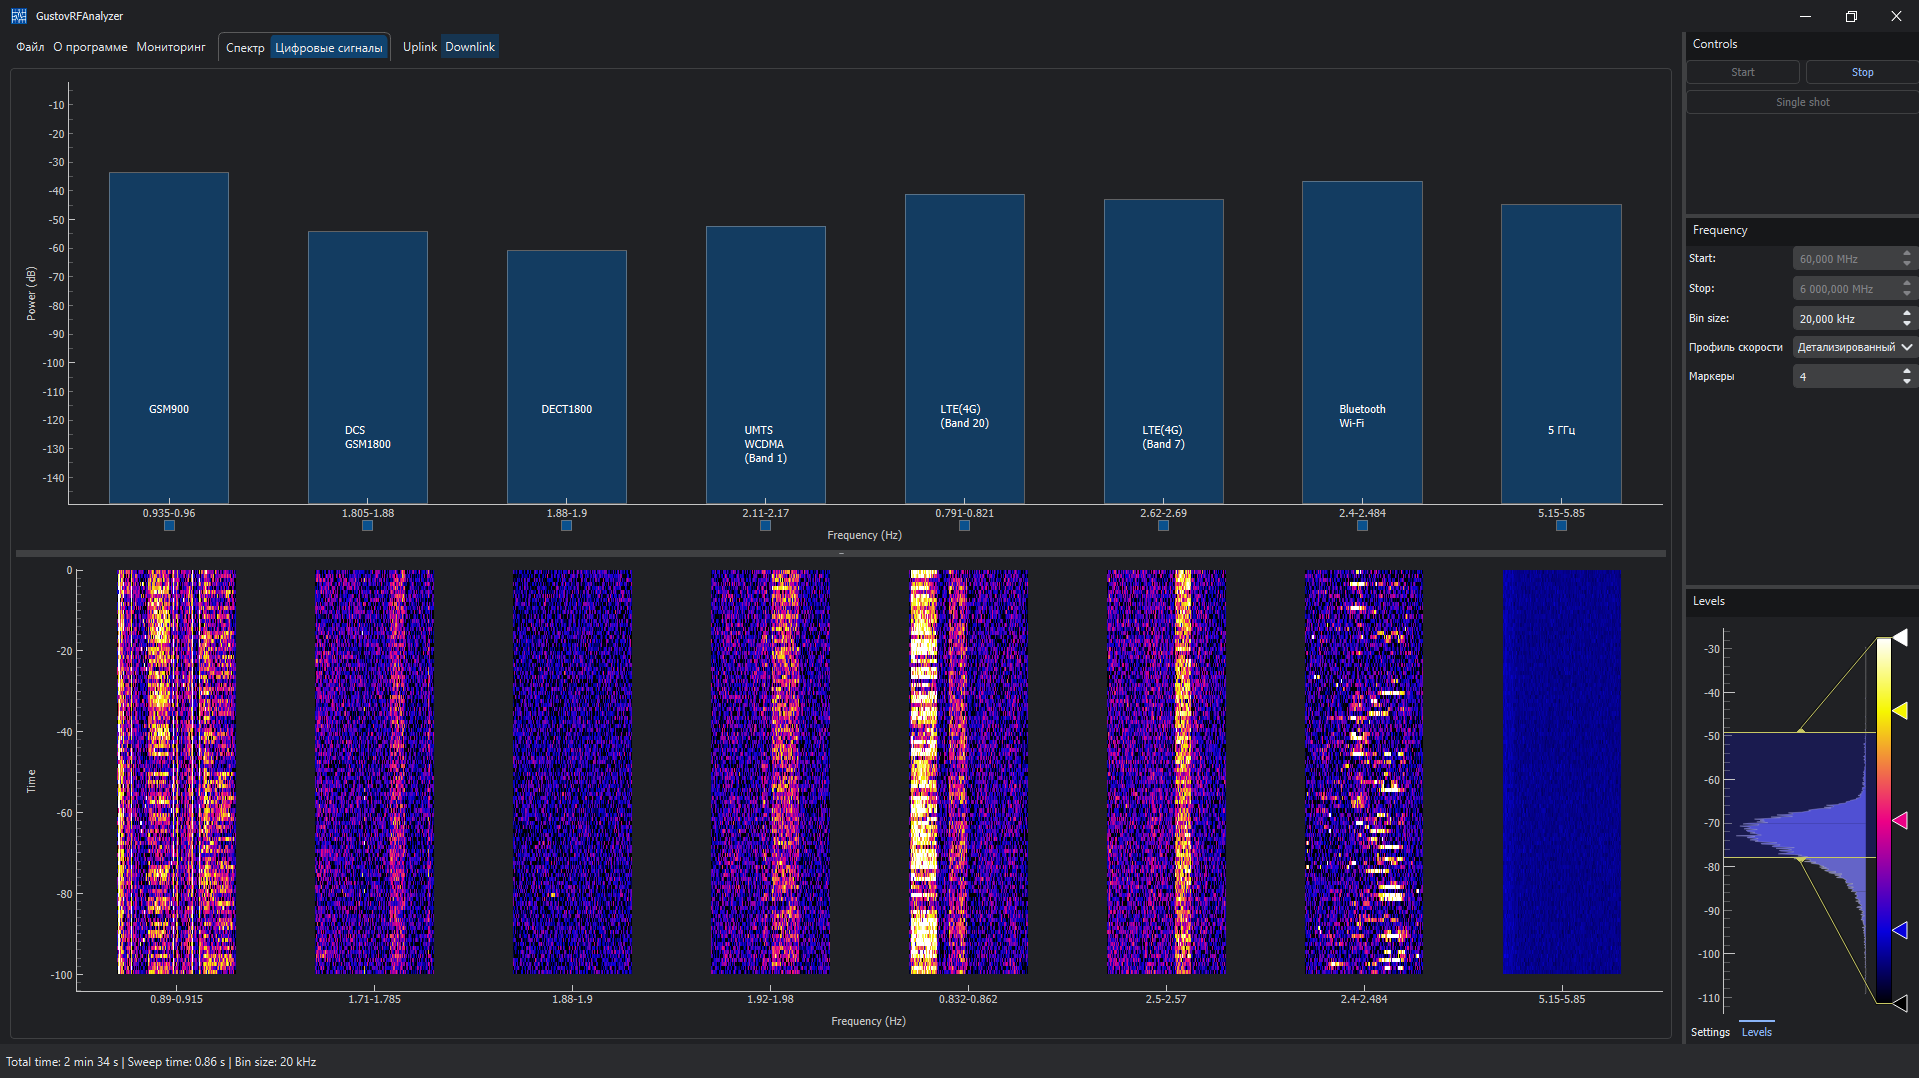
Task: Click the blue triangle gradient marker
Action: (1900, 930)
